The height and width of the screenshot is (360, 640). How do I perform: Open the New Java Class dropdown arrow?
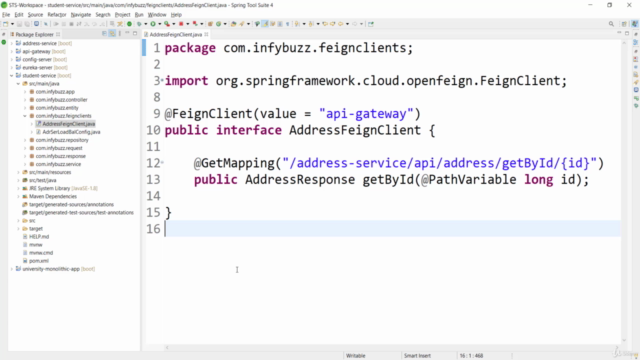[225, 24]
